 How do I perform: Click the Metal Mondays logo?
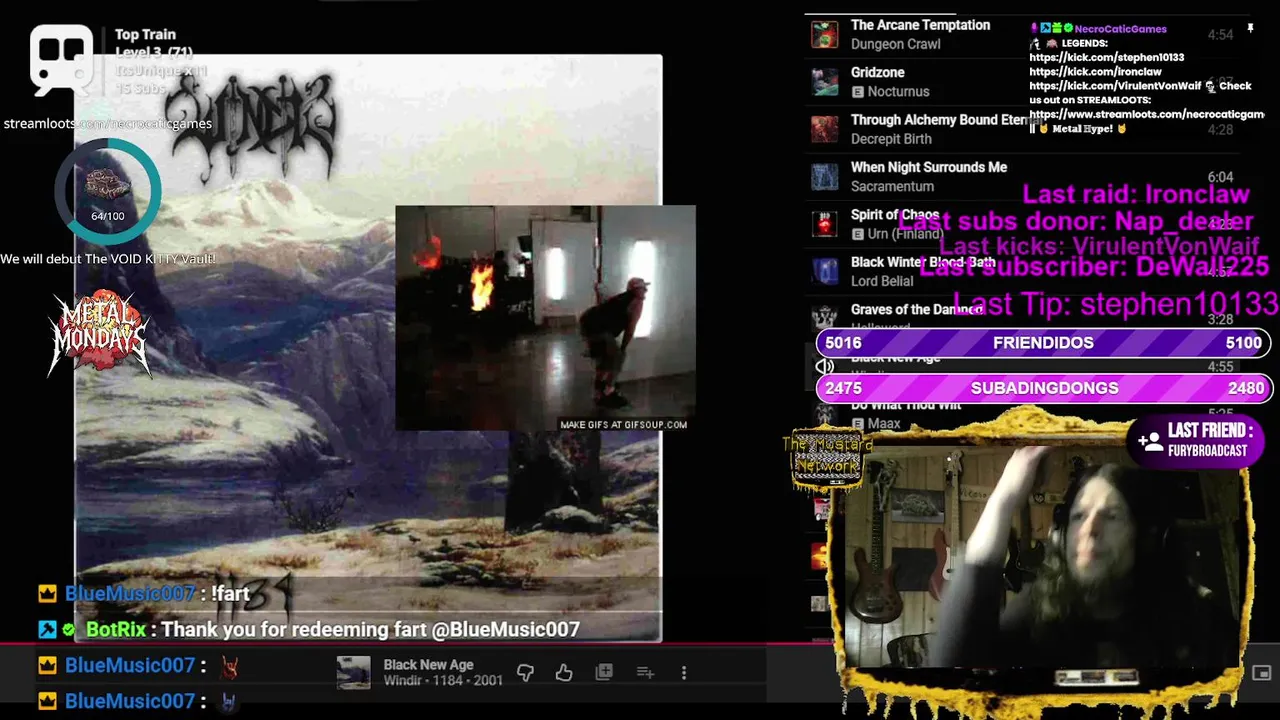point(100,333)
